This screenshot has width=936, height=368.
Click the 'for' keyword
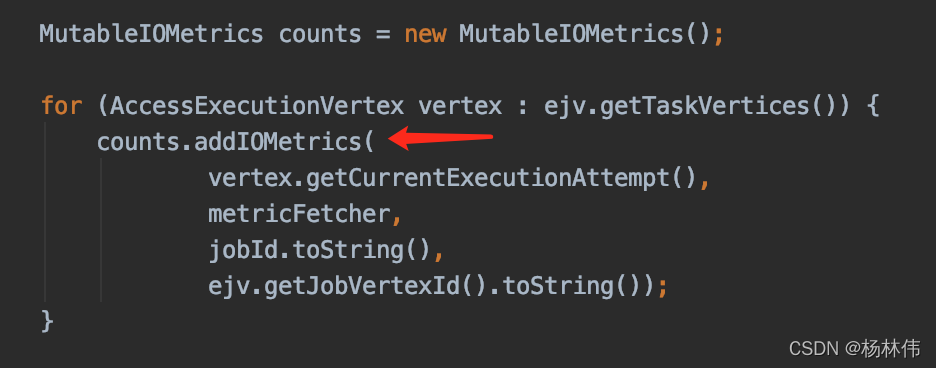click(x=61, y=106)
